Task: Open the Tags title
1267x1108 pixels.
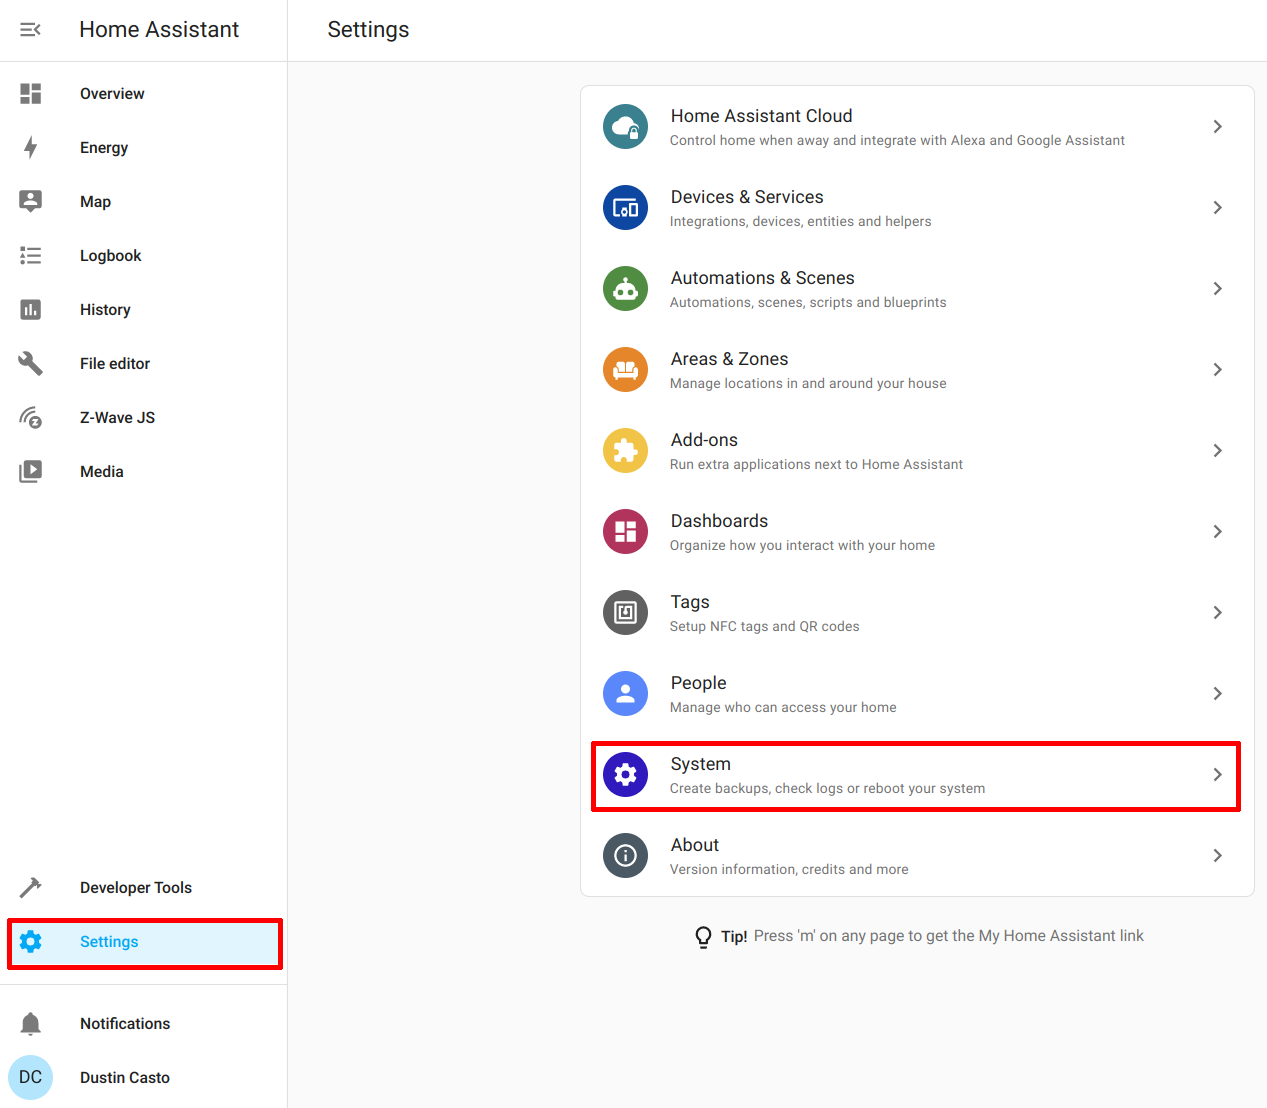Action: point(690,602)
